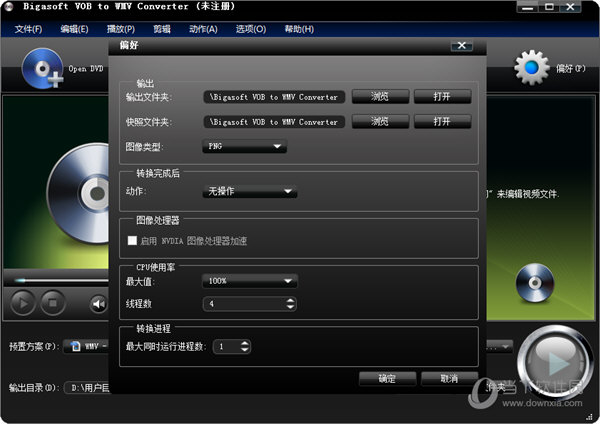Close the 偏好 dialog

click(462, 46)
